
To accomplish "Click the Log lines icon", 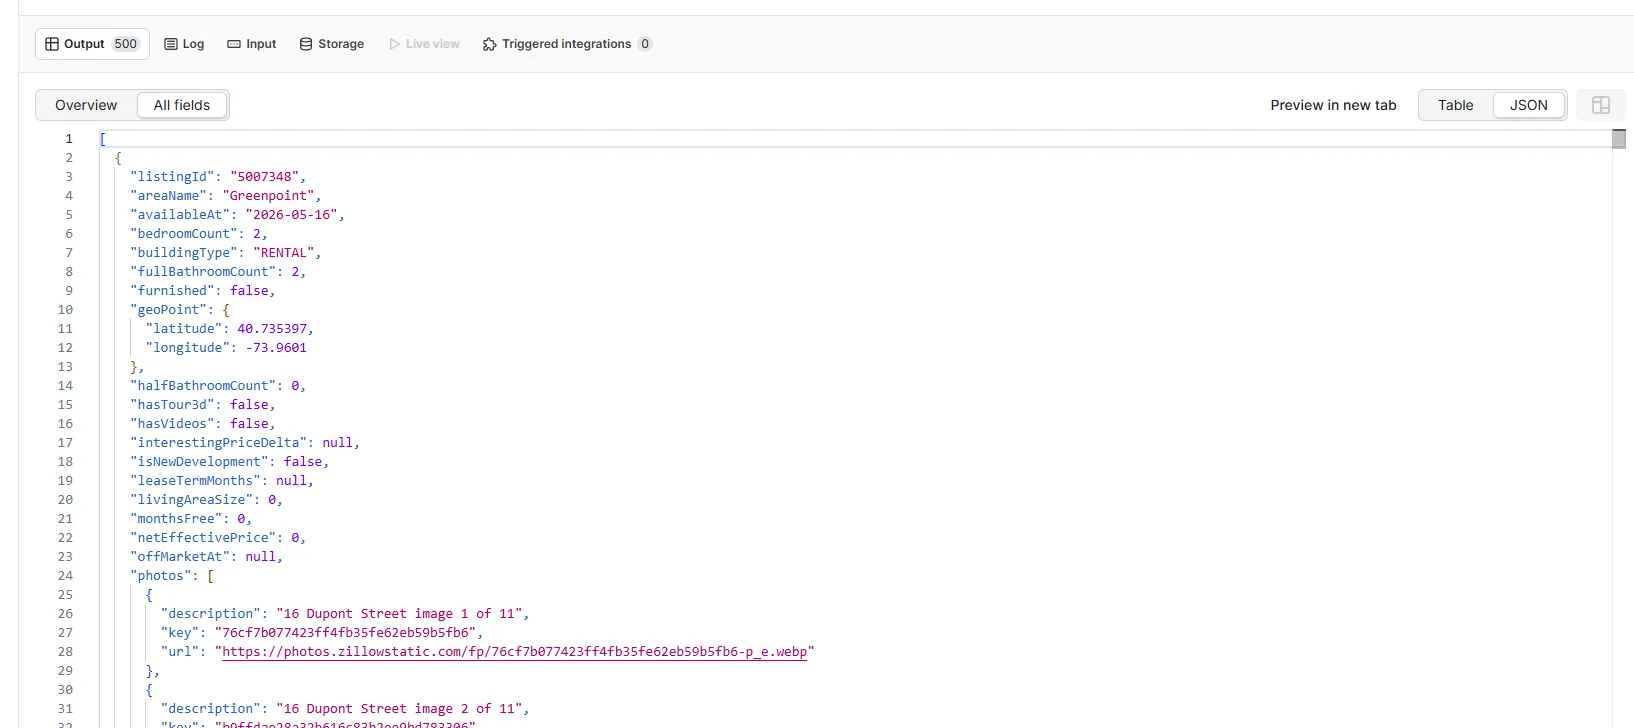I will click(171, 44).
